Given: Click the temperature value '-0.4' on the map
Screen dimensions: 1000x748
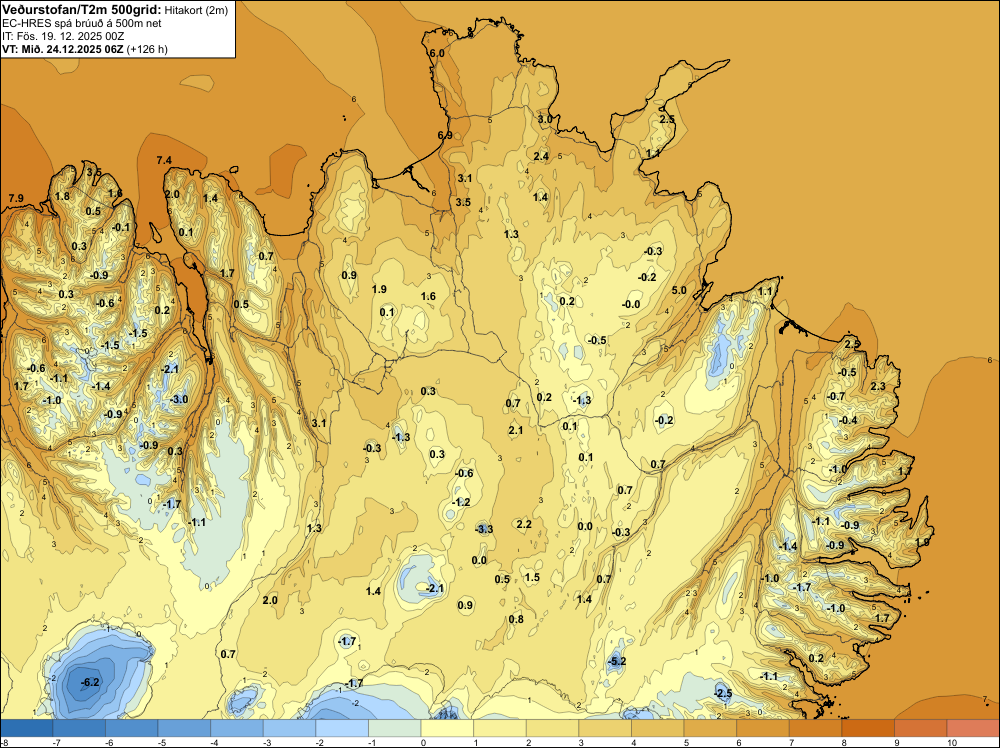Looking at the screenshot, I should 848,420.
